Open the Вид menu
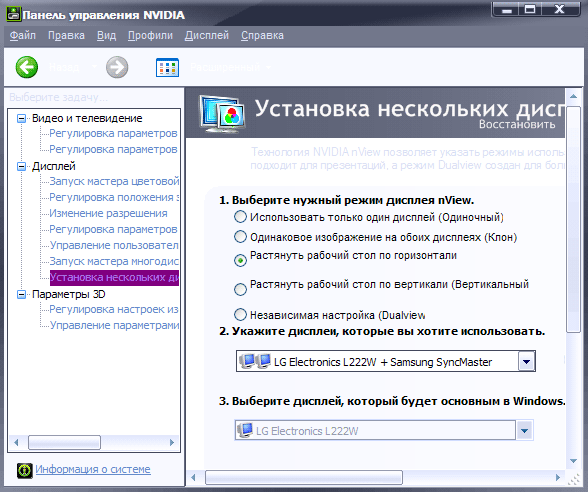588x492 pixels. click(106, 36)
